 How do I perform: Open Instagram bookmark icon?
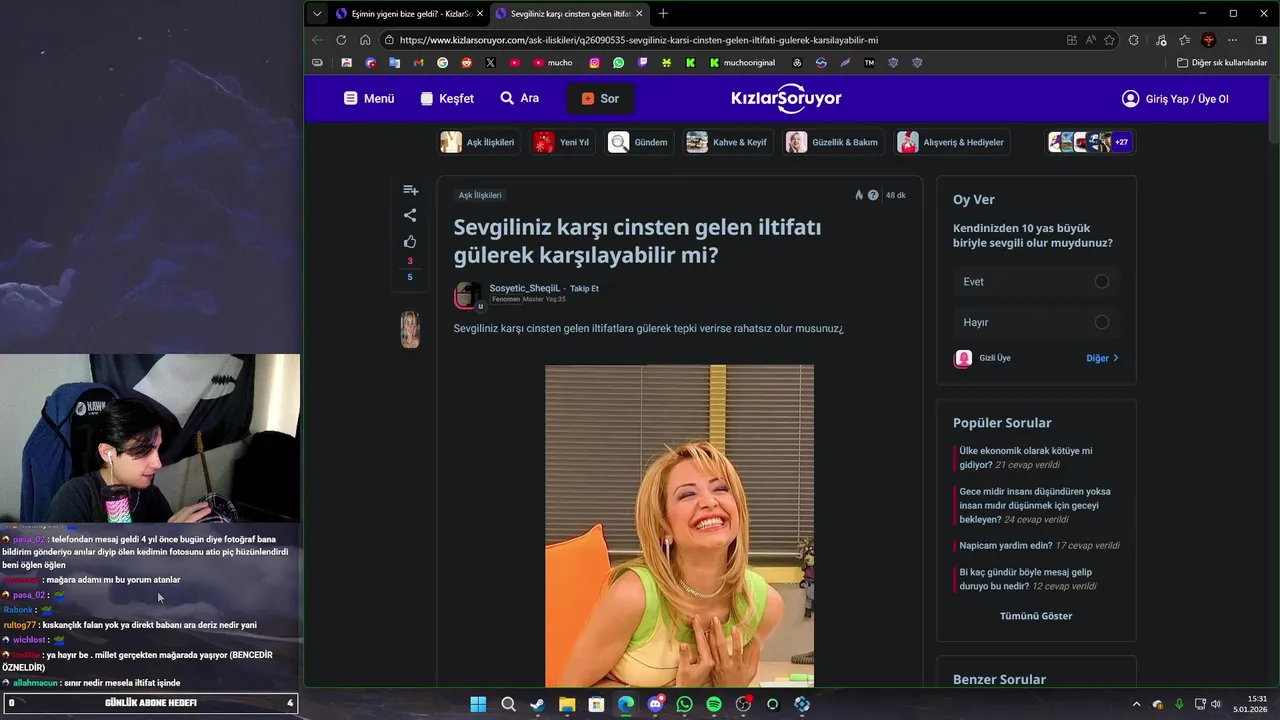pos(594,62)
